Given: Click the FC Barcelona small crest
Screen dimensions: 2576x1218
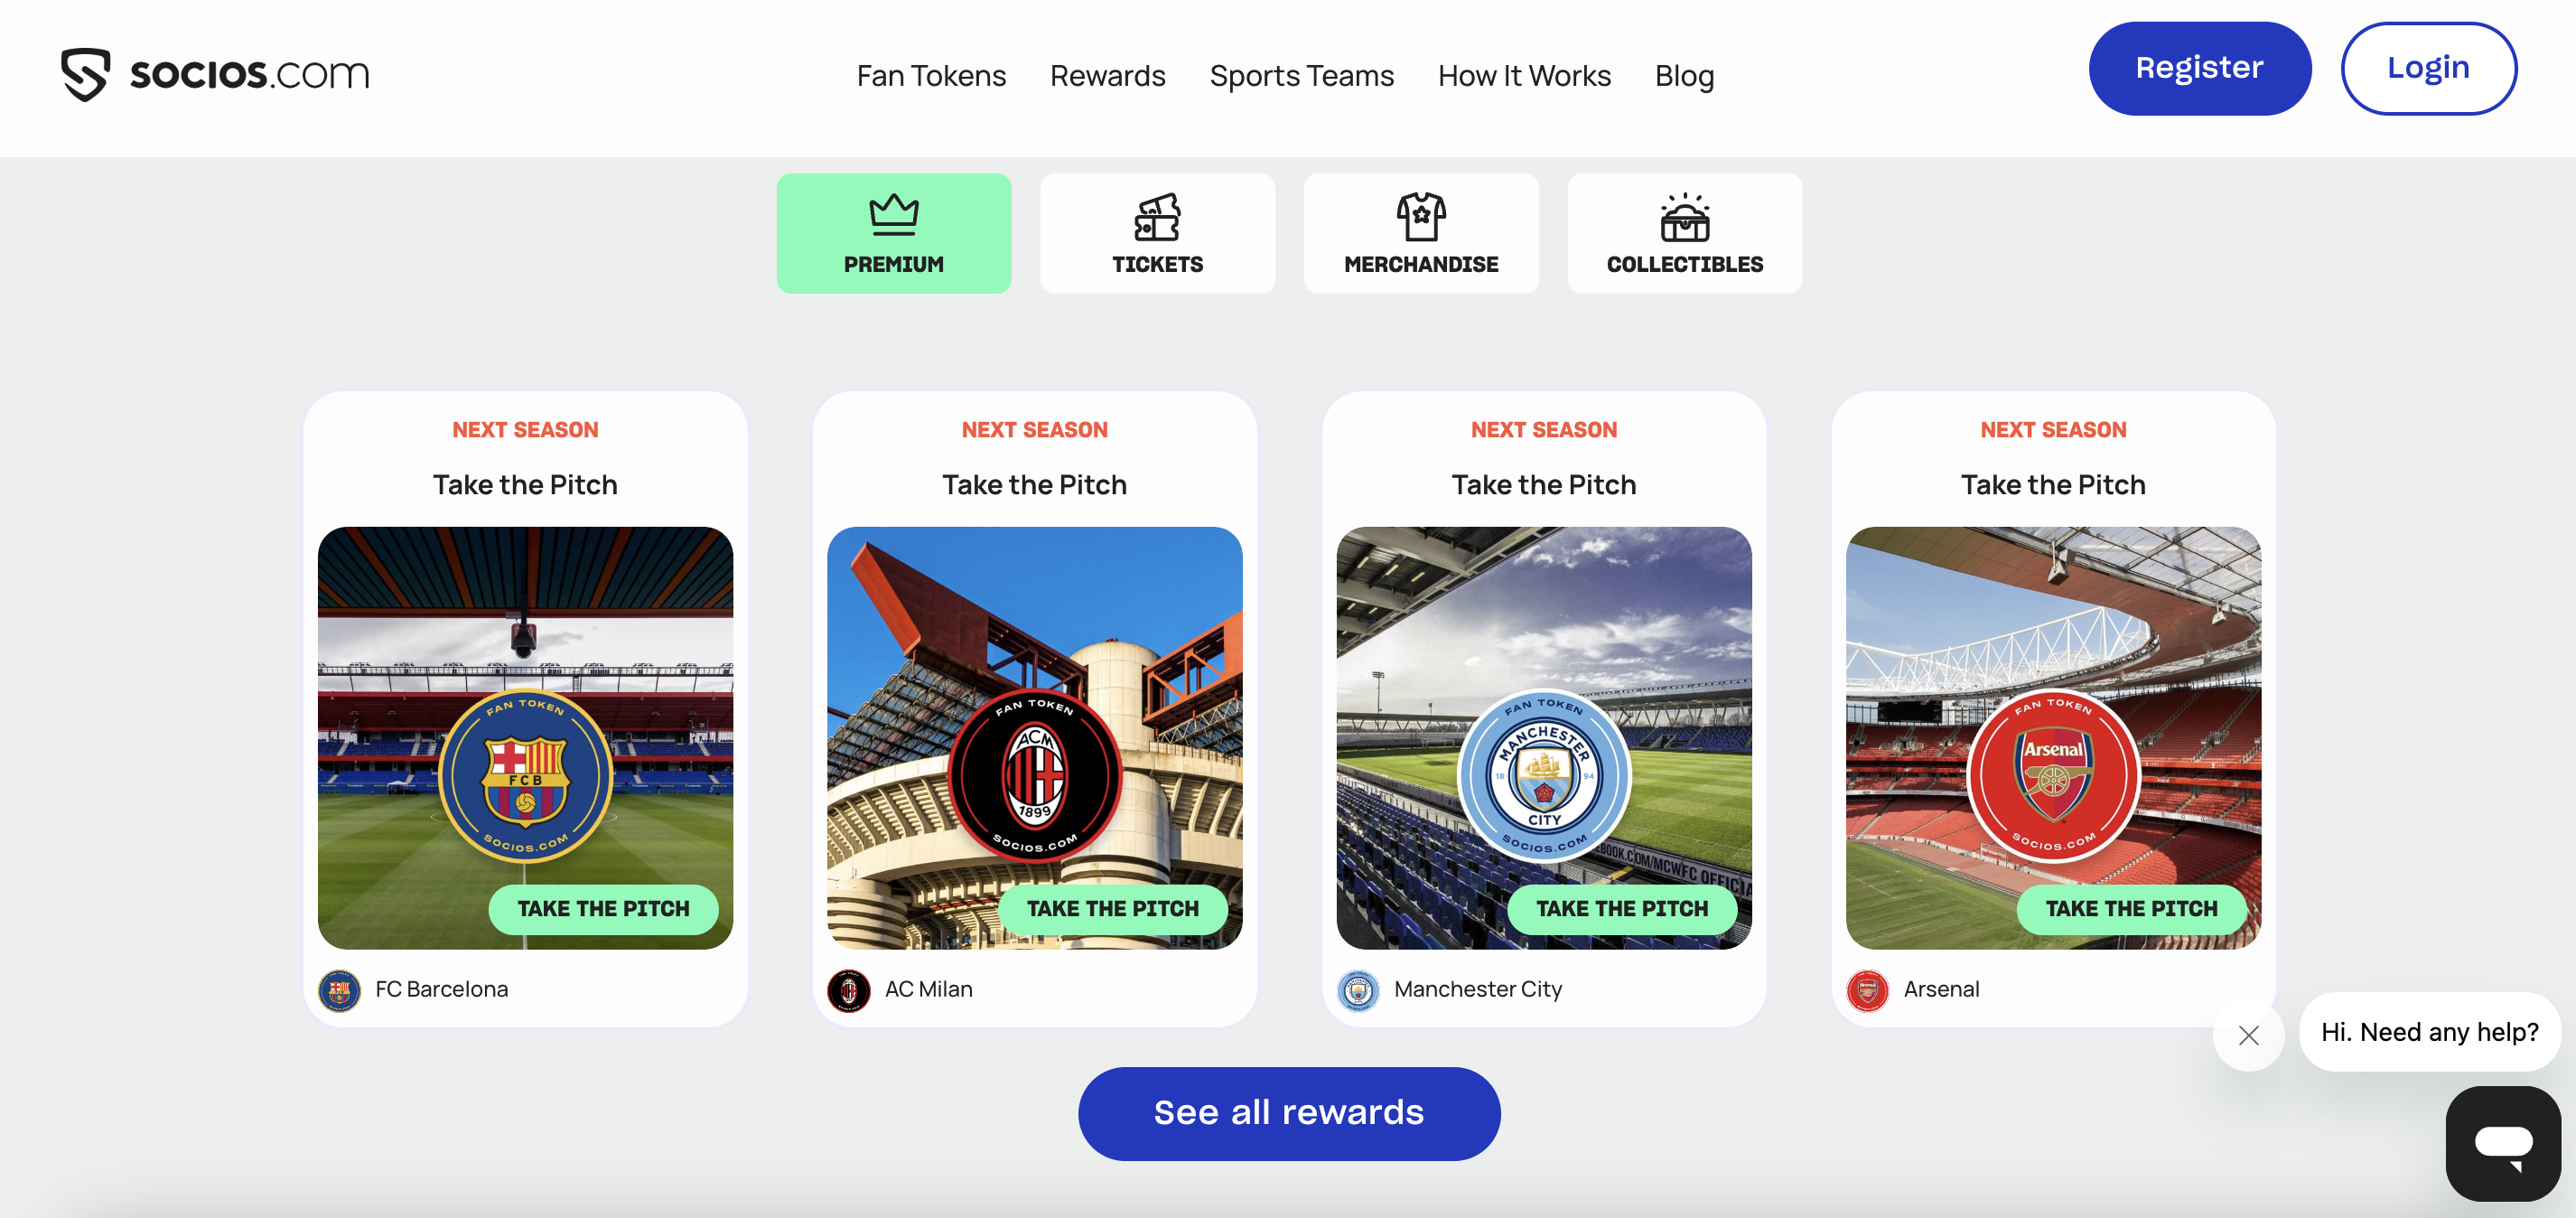Looking at the screenshot, I should click(339, 990).
